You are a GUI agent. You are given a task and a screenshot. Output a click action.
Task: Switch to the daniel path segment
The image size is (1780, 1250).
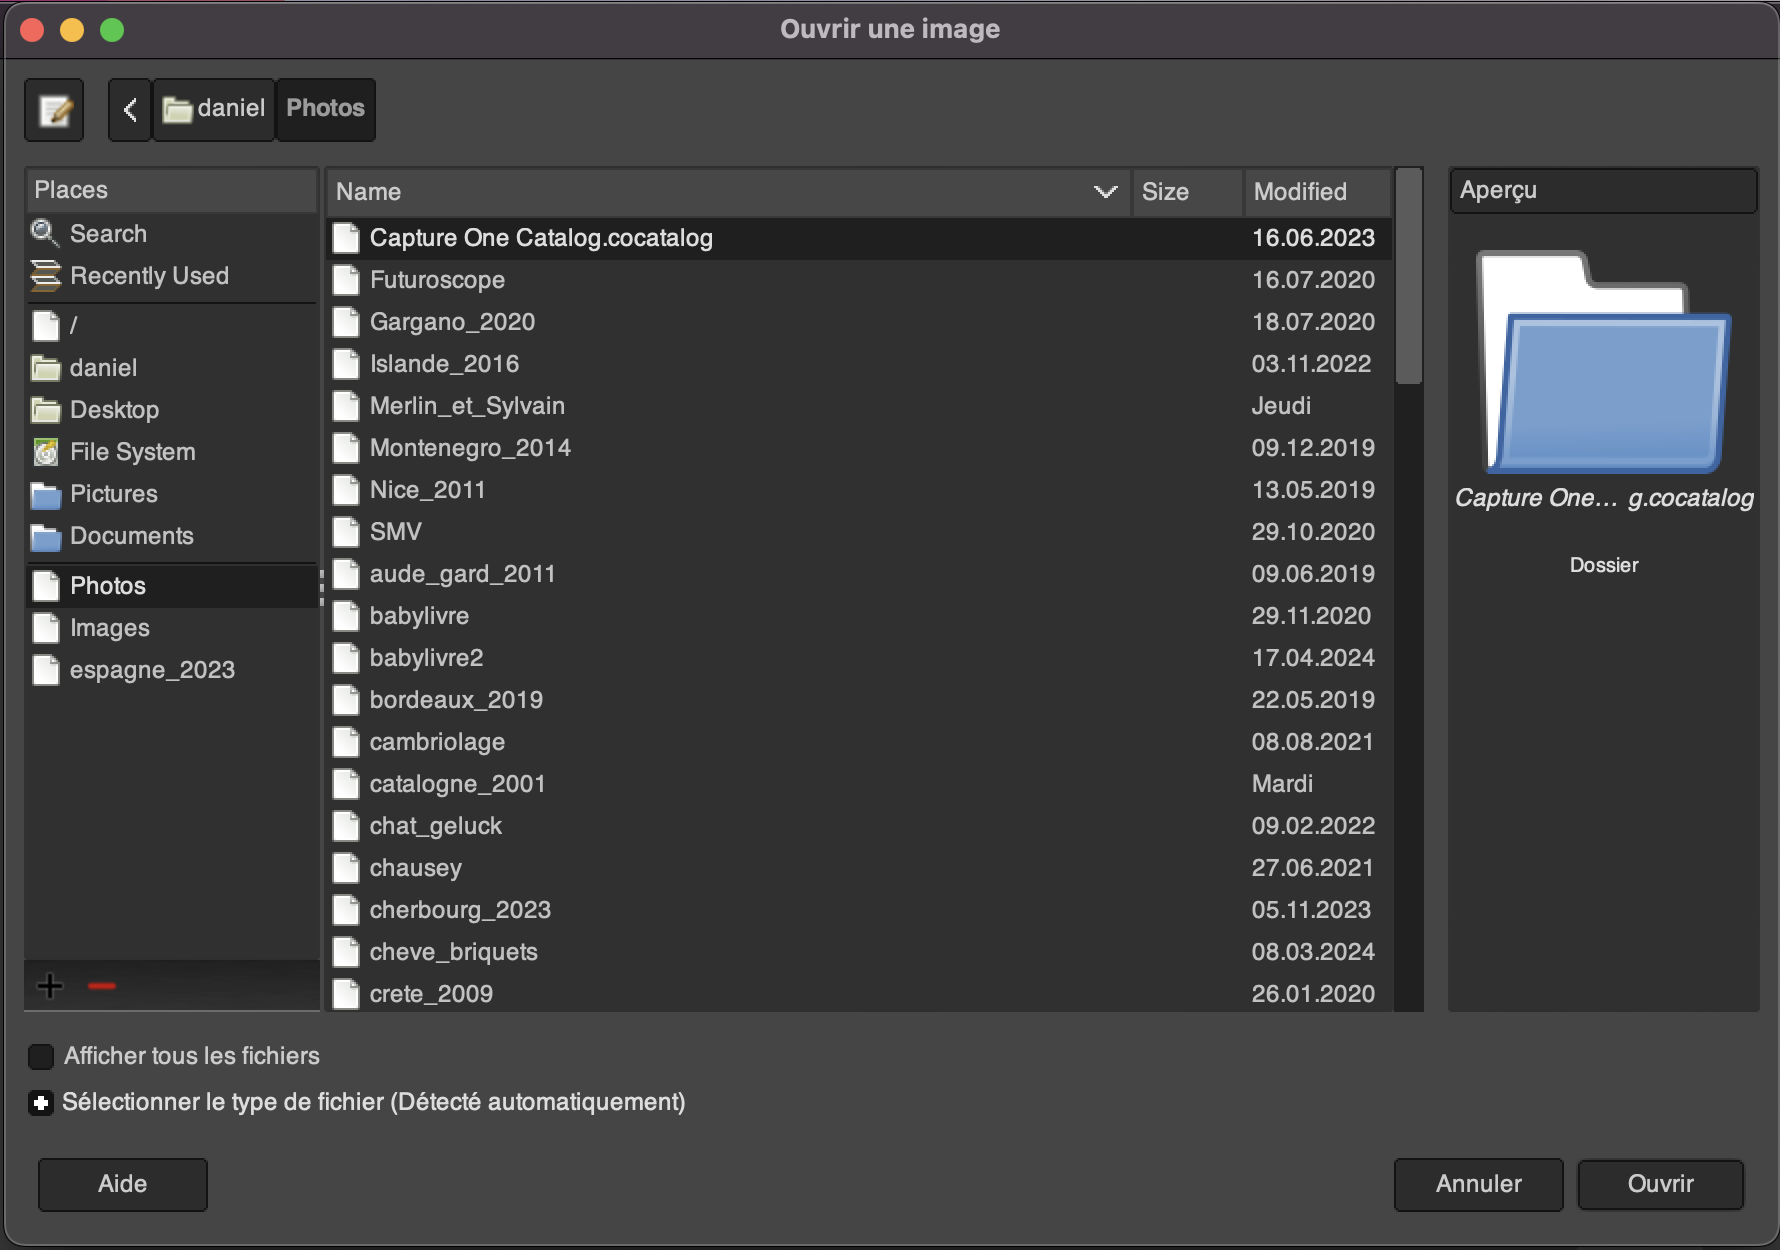214,110
